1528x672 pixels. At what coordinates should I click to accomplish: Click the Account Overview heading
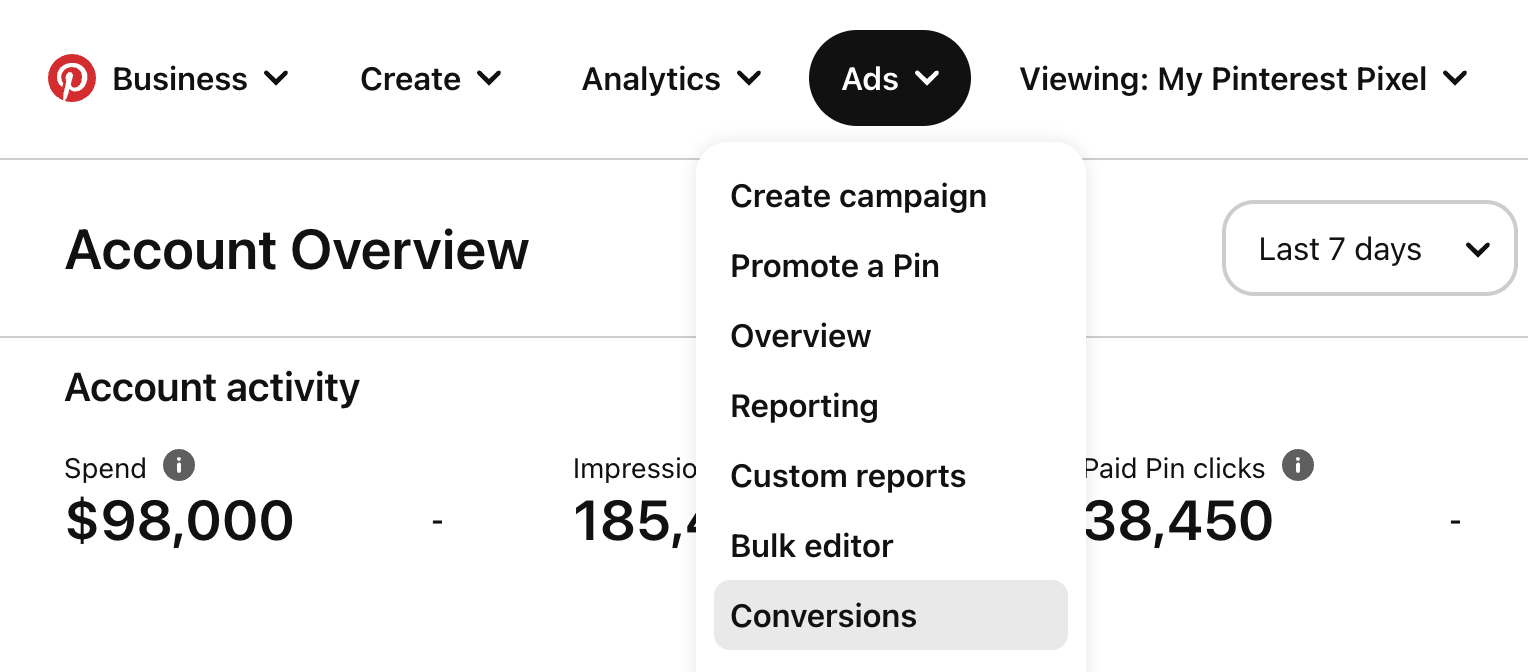click(297, 250)
